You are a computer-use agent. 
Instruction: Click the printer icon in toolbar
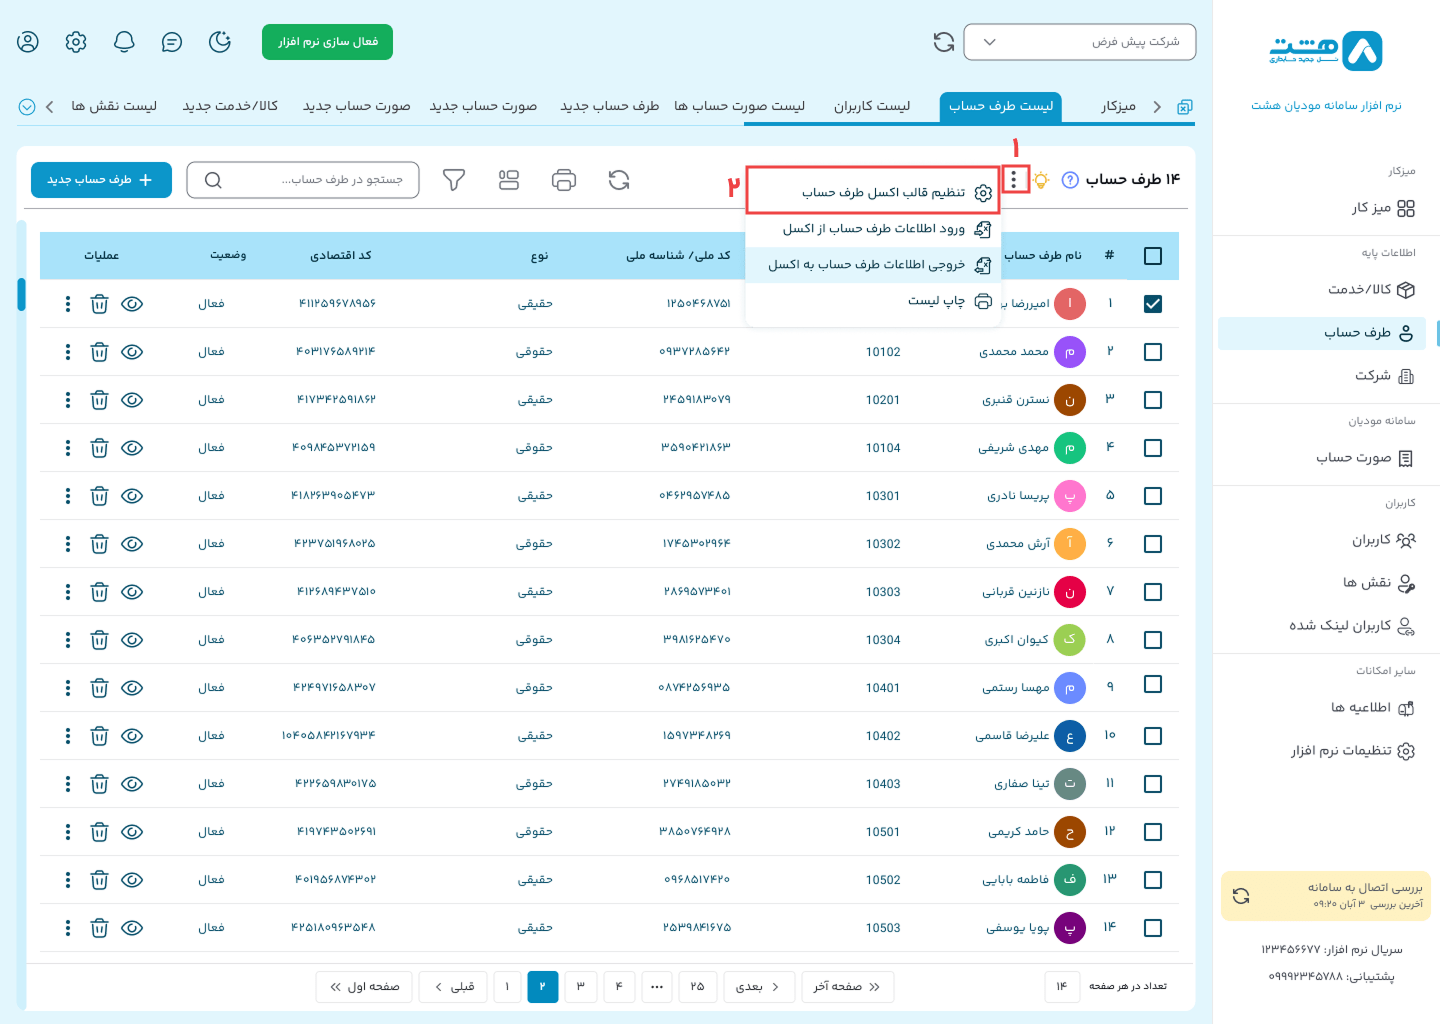point(564,180)
